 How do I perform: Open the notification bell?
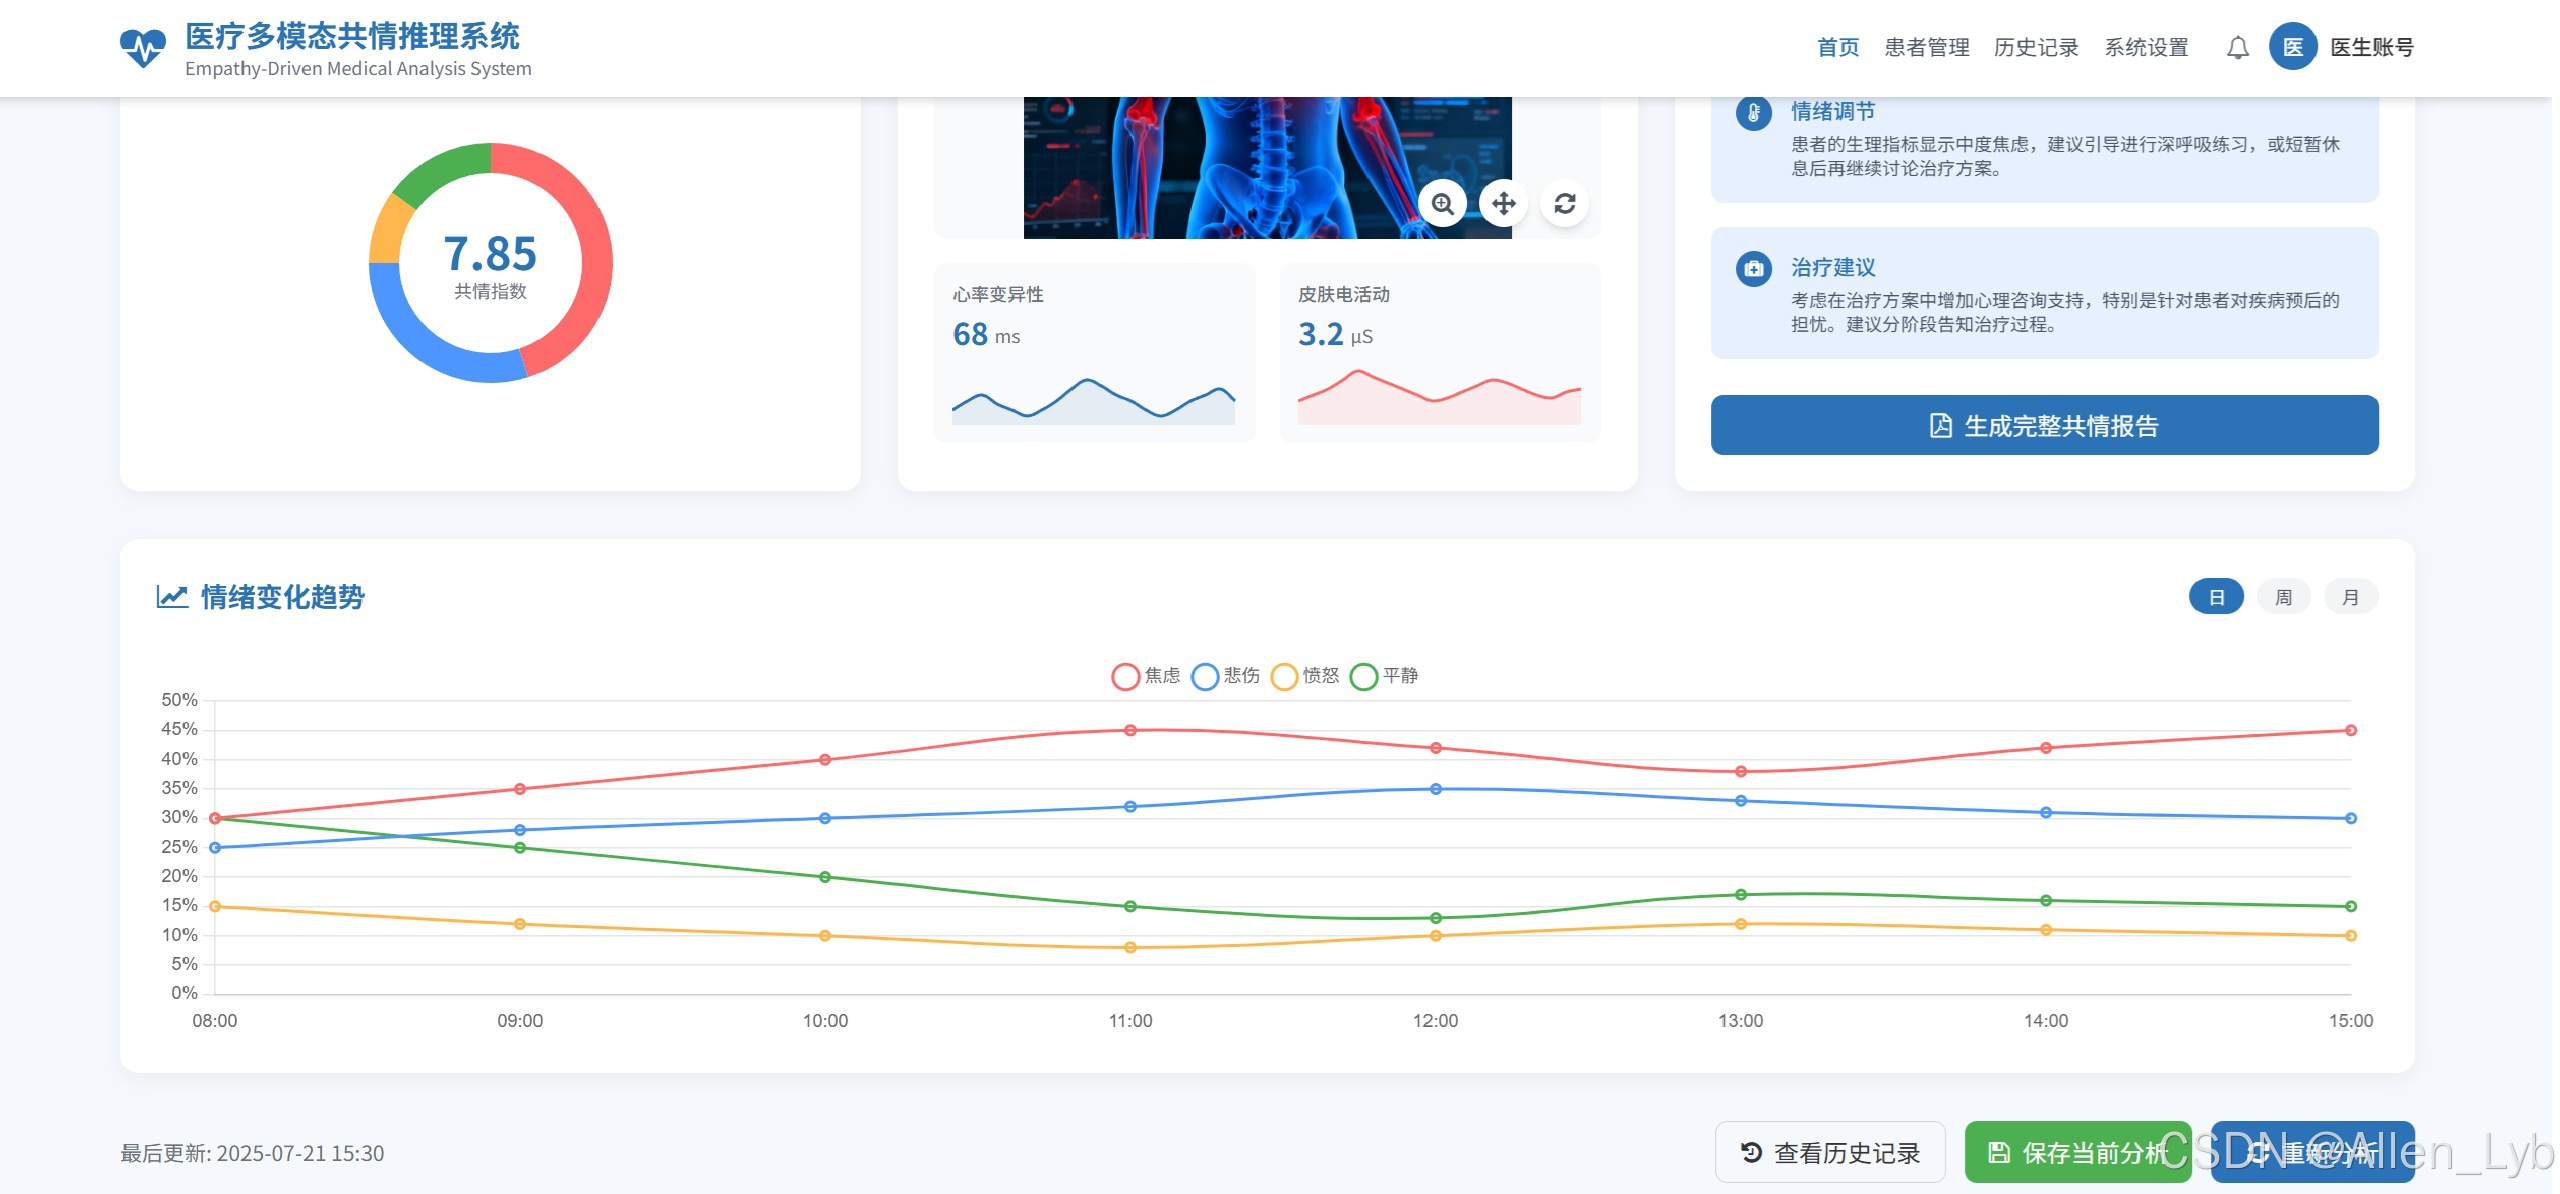tap(2237, 47)
